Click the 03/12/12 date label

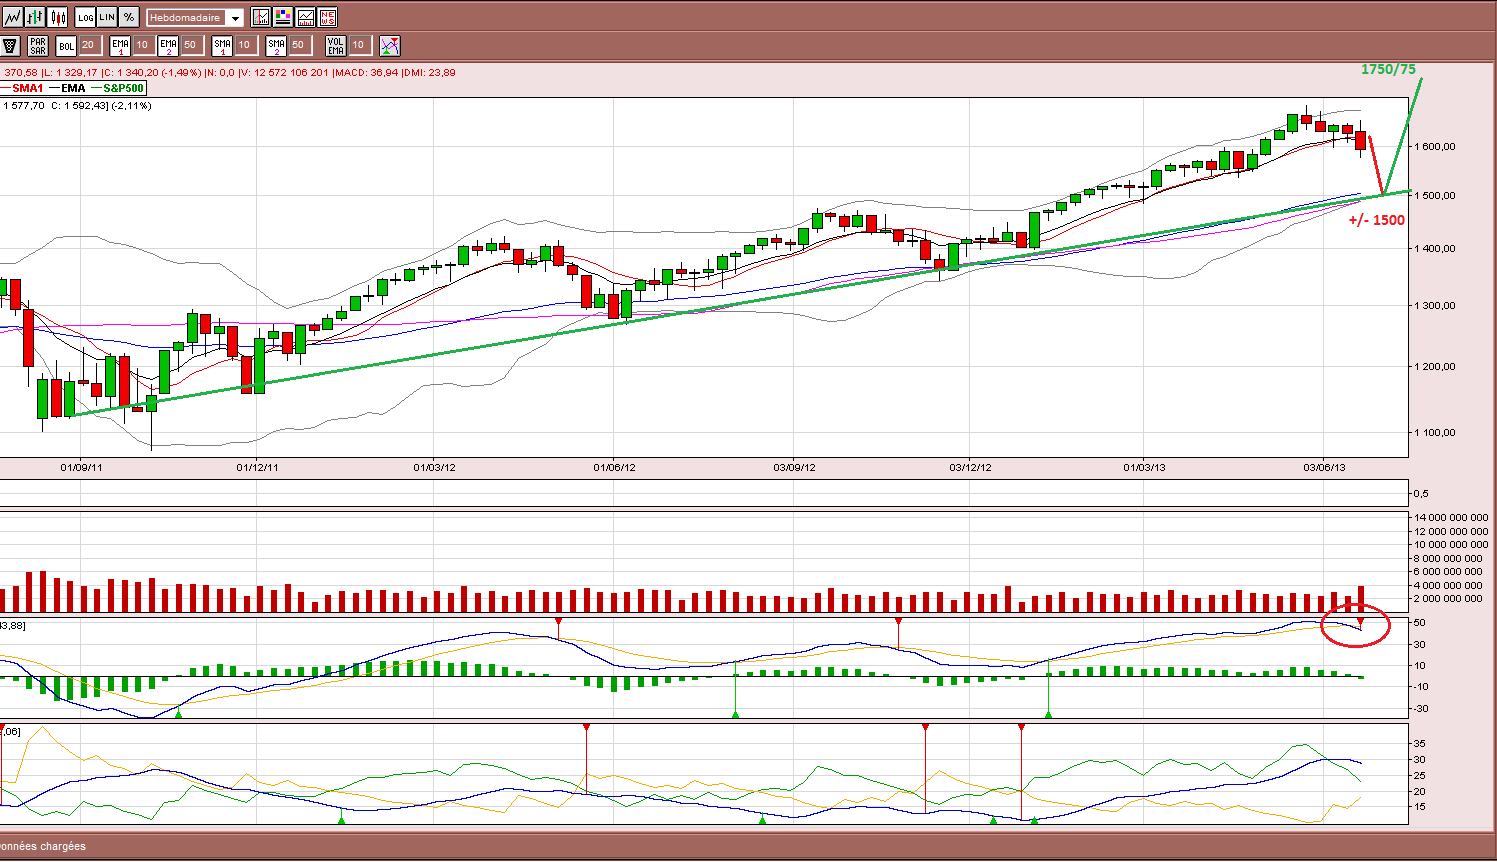[x=970, y=467]
